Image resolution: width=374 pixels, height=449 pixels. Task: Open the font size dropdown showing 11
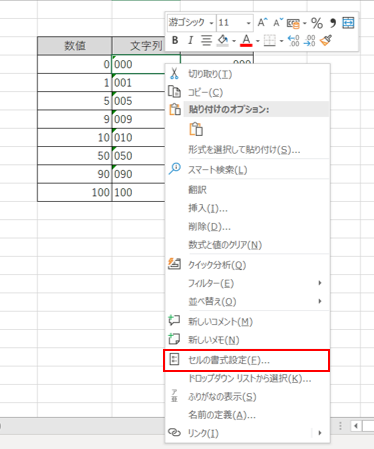pos(248,23)
